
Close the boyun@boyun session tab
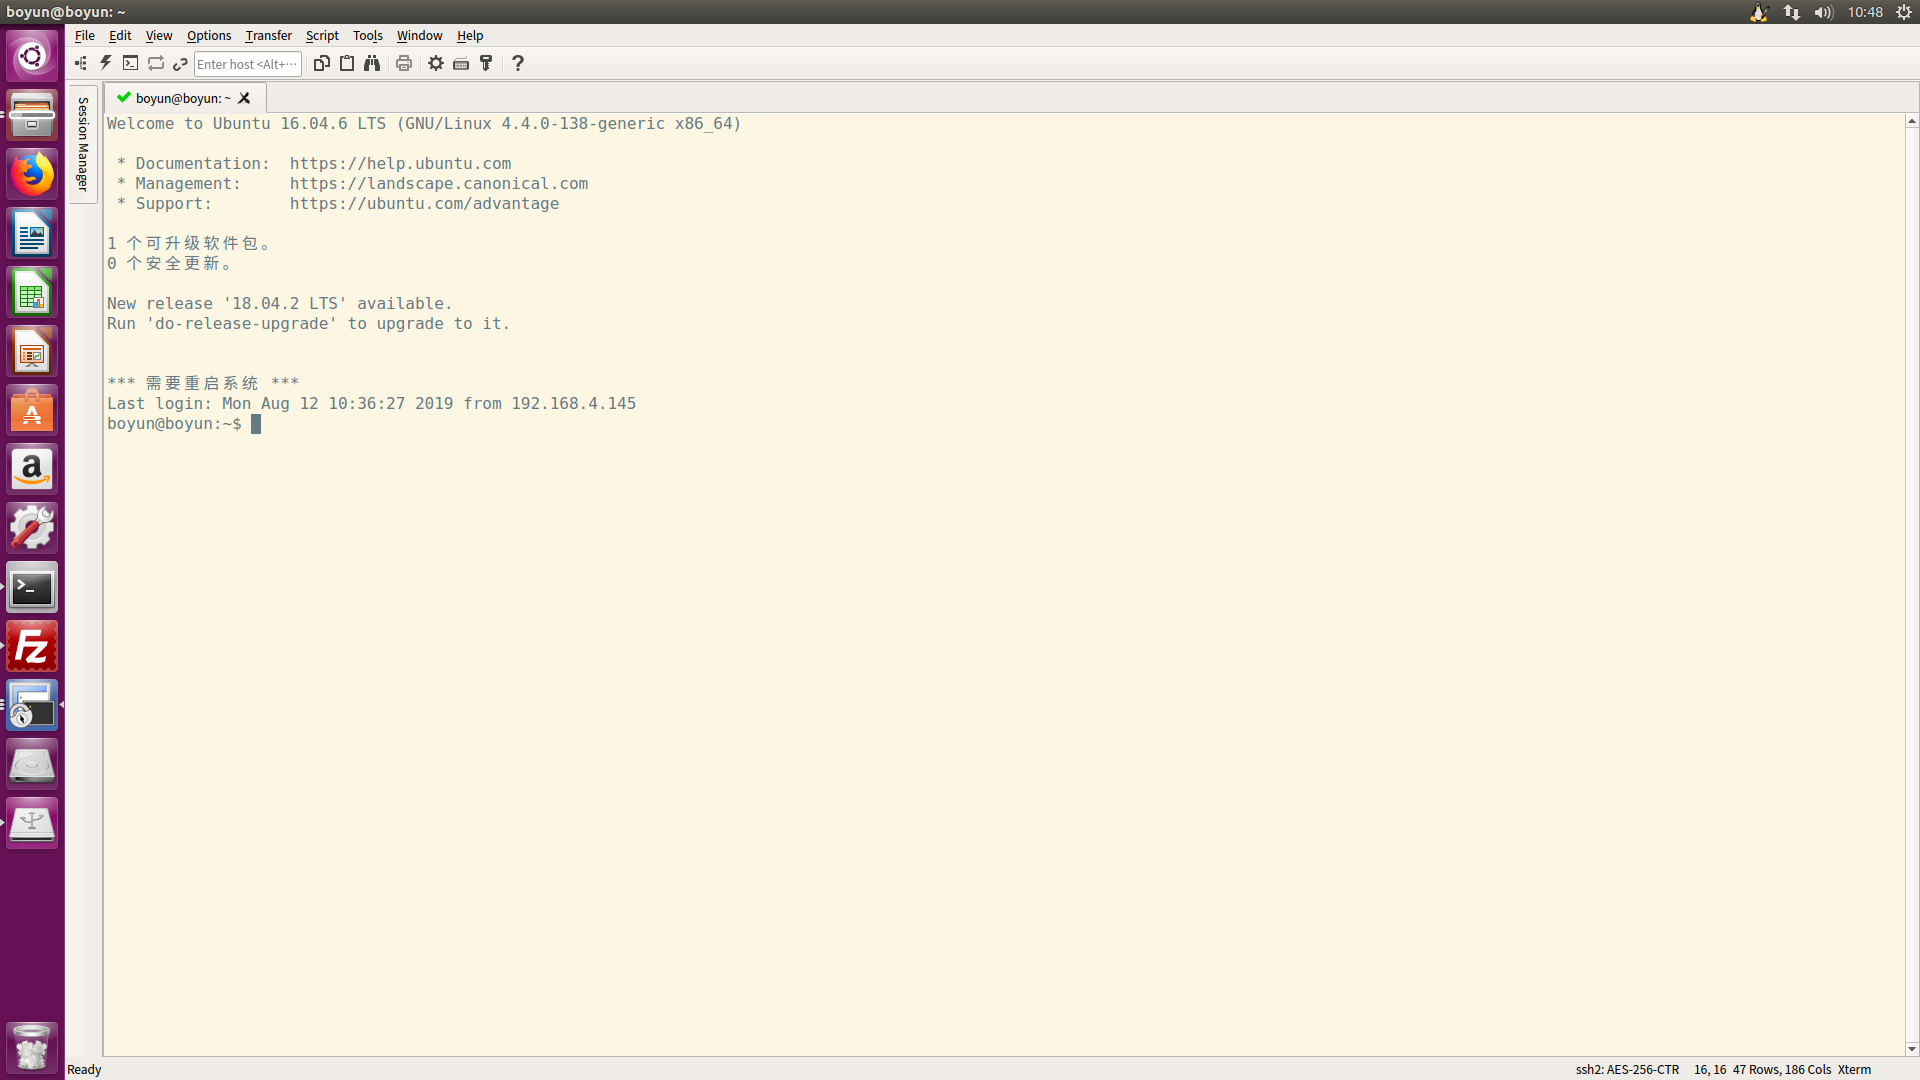click(x=244, y=98)
